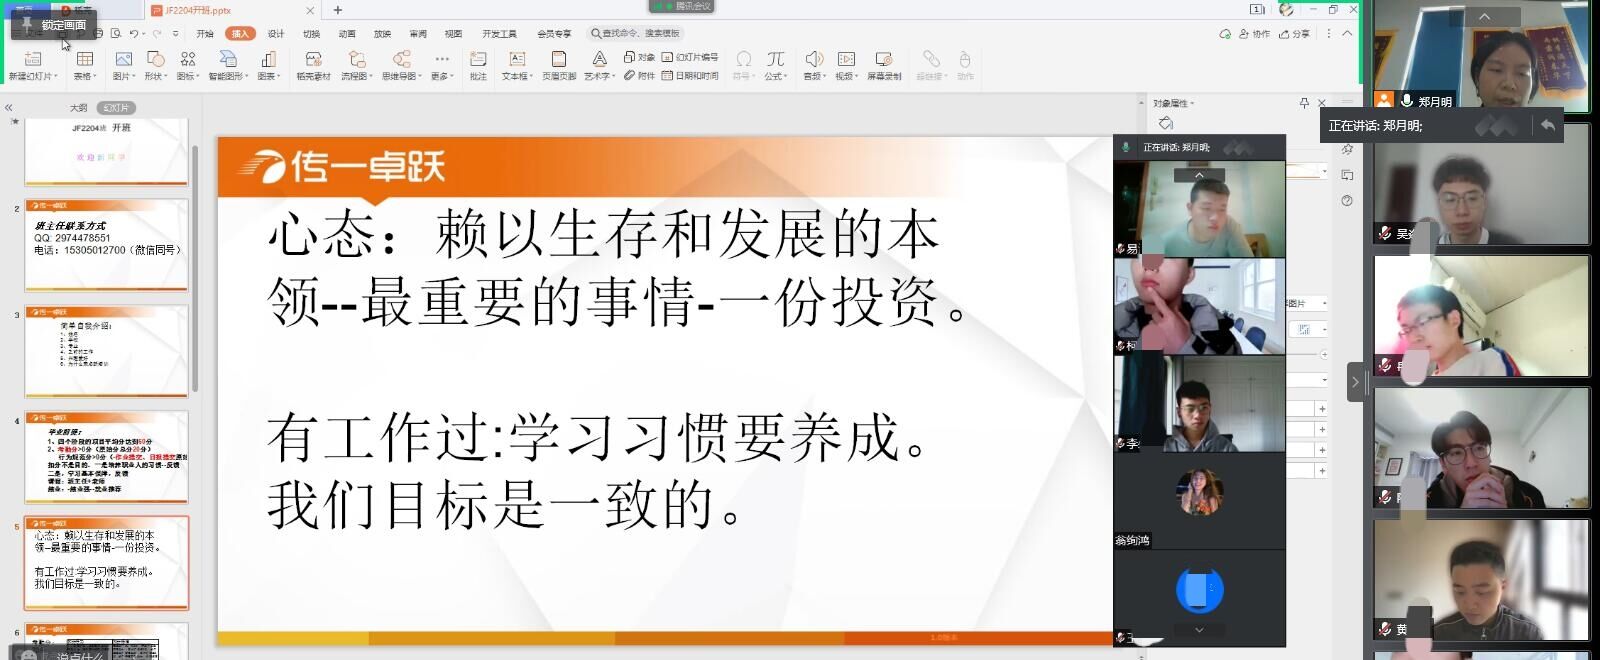Open the quick access customize dropdown arrow

click(175, 33)
